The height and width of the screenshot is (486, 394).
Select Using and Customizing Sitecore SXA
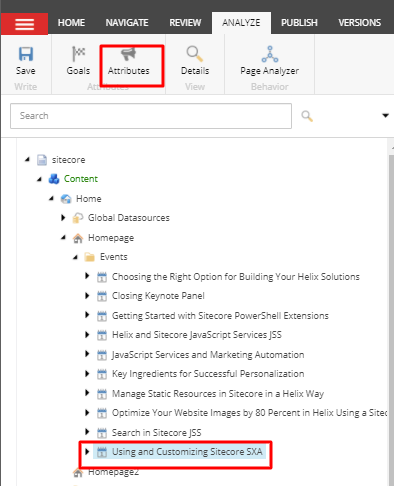point(187,452)
